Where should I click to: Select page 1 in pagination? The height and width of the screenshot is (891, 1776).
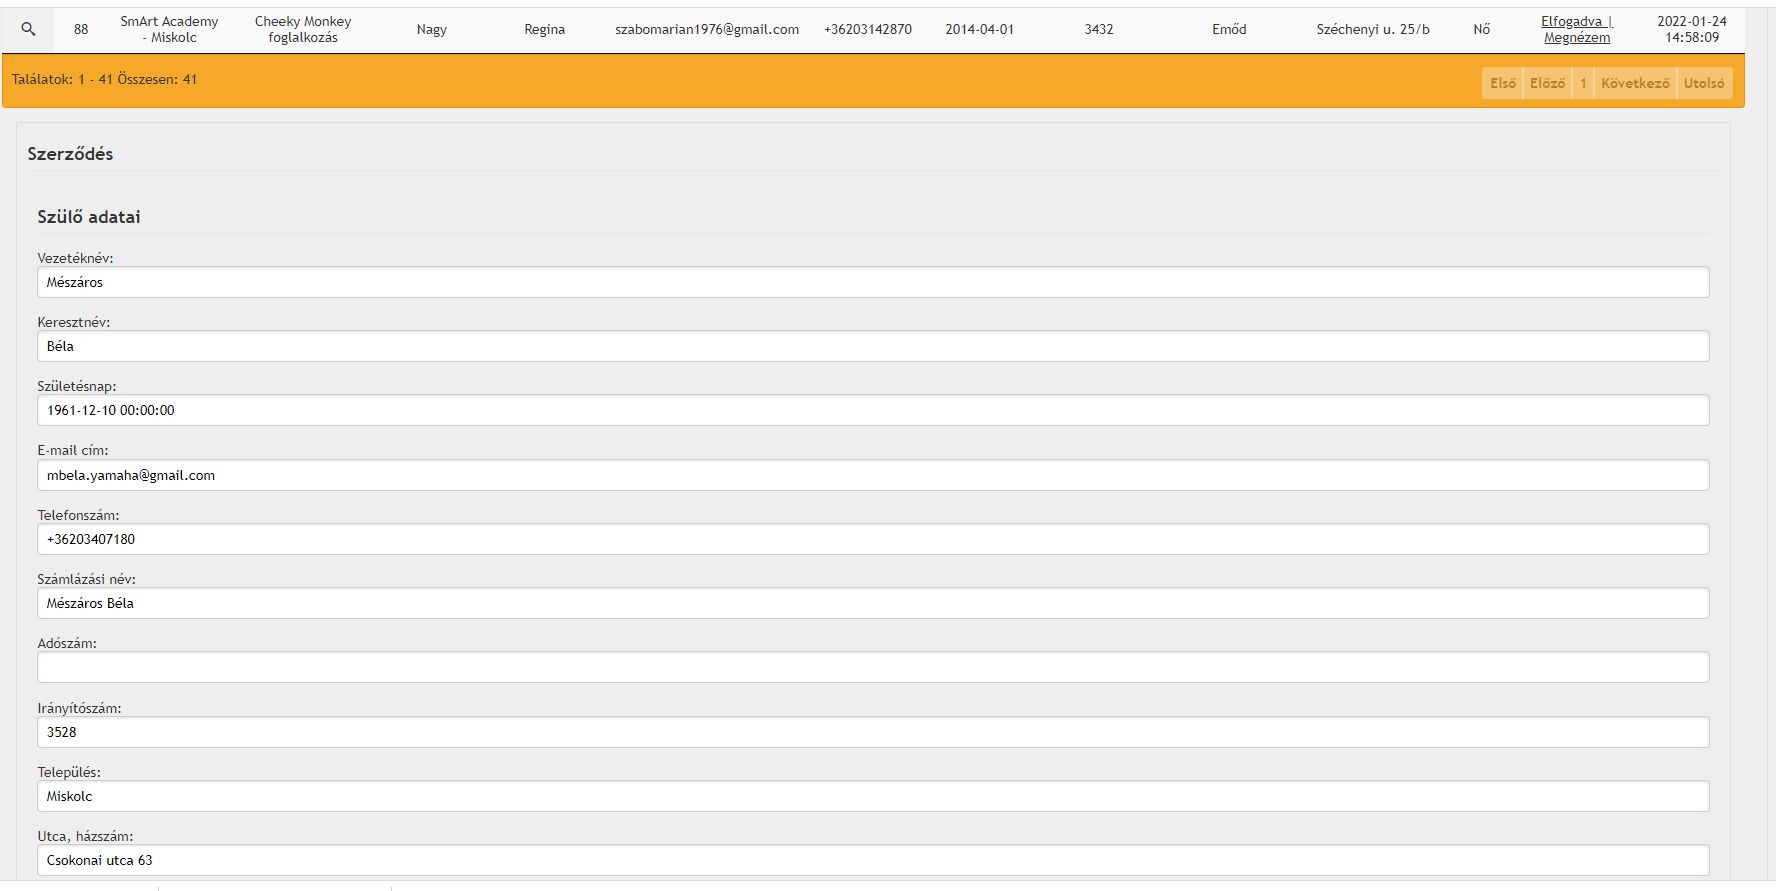1582,83
